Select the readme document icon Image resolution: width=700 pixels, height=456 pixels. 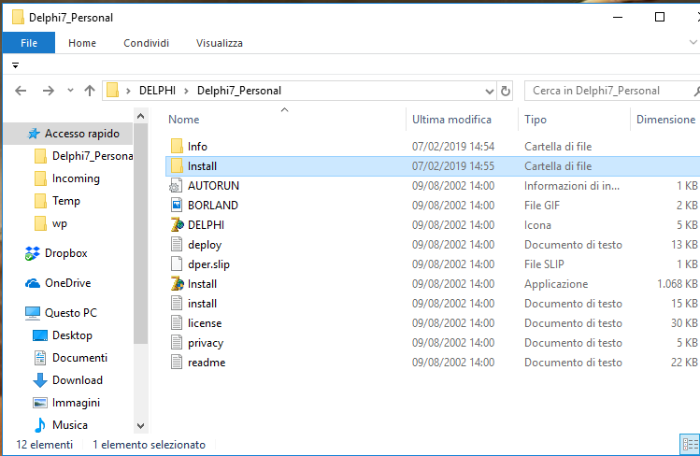(x=177, y=362)
